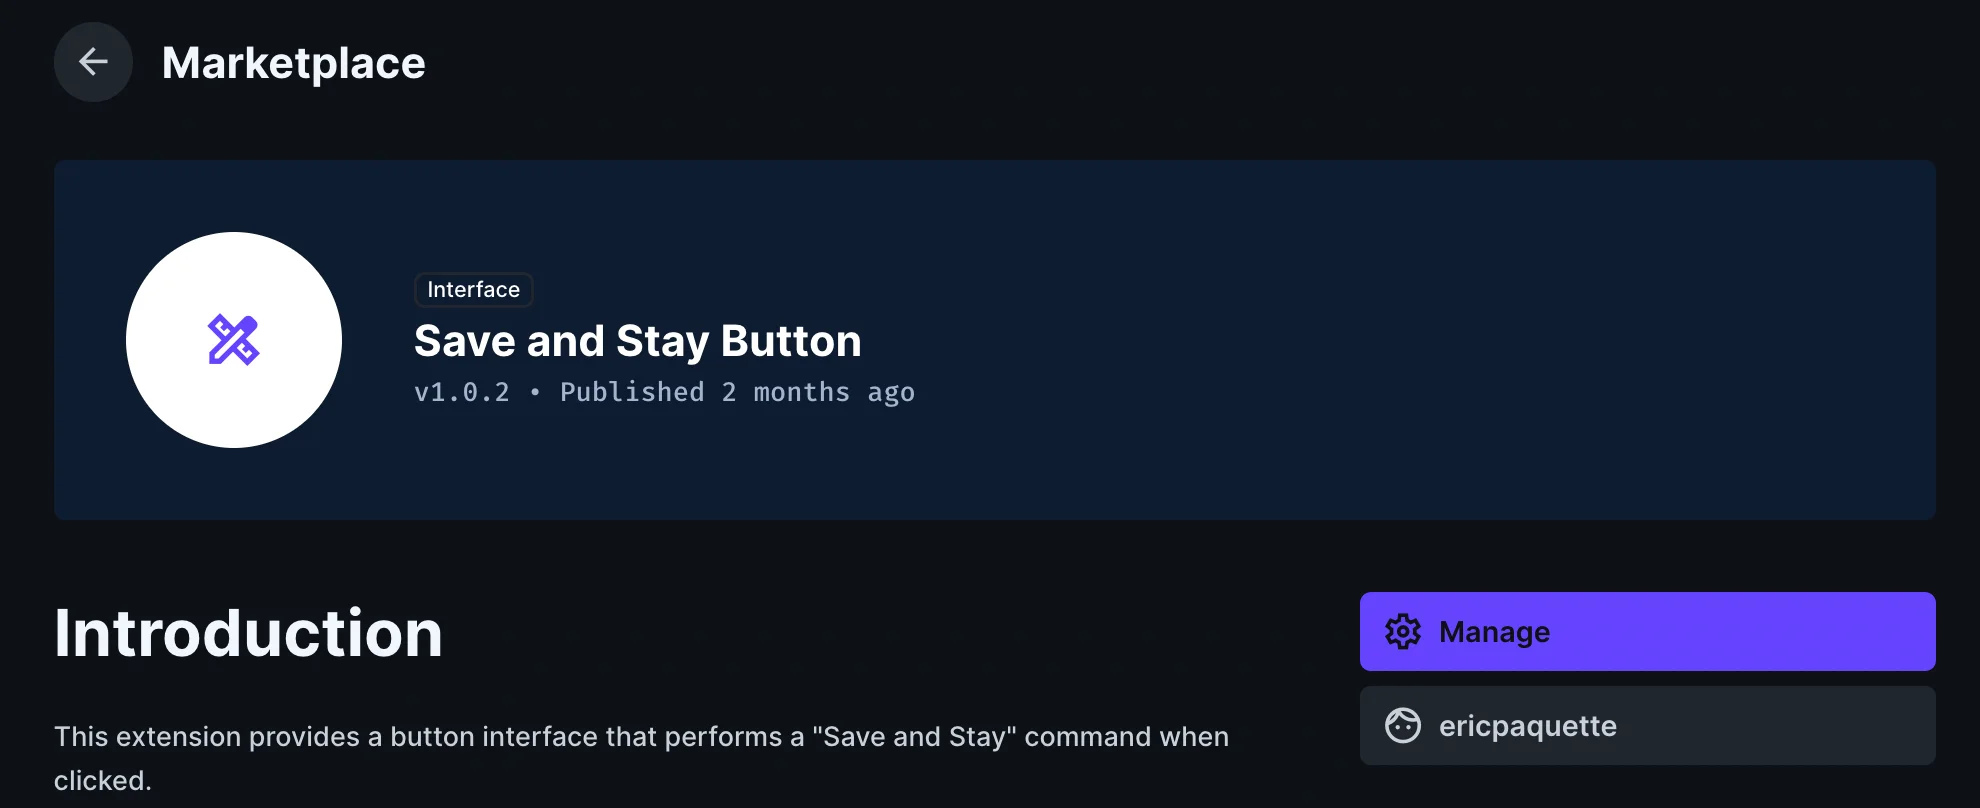Click the Save and Stay Button heading
The width and height of the screenshot is (1980, 808).
click(637, 341)
